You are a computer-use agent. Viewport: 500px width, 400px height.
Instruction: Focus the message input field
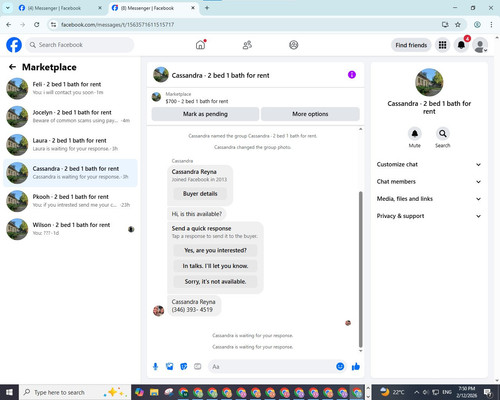271,367
